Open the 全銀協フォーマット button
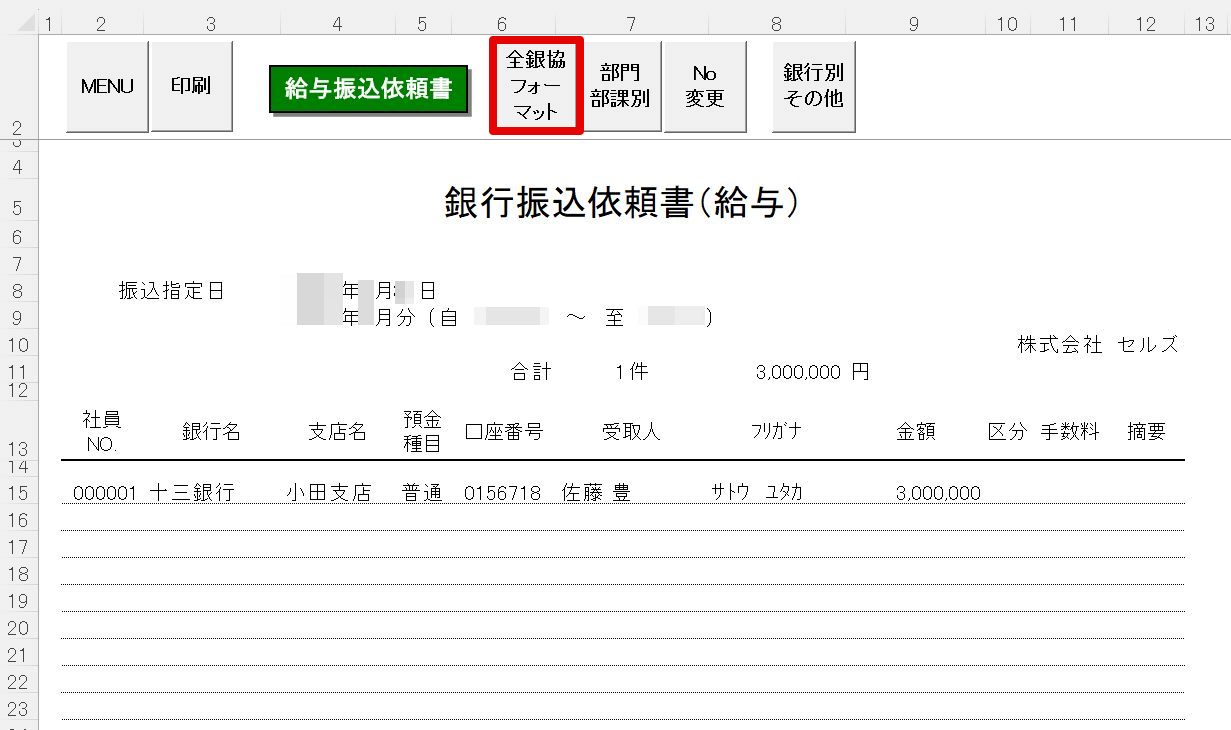 pyautogui.click(x=536, y=86)
